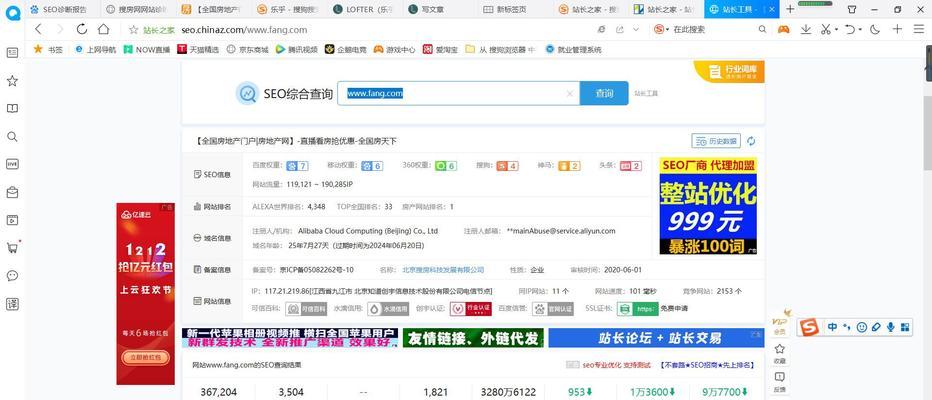
Task: Open the 北京搜房科技发展有限公司 link
Action: (443, 270)
